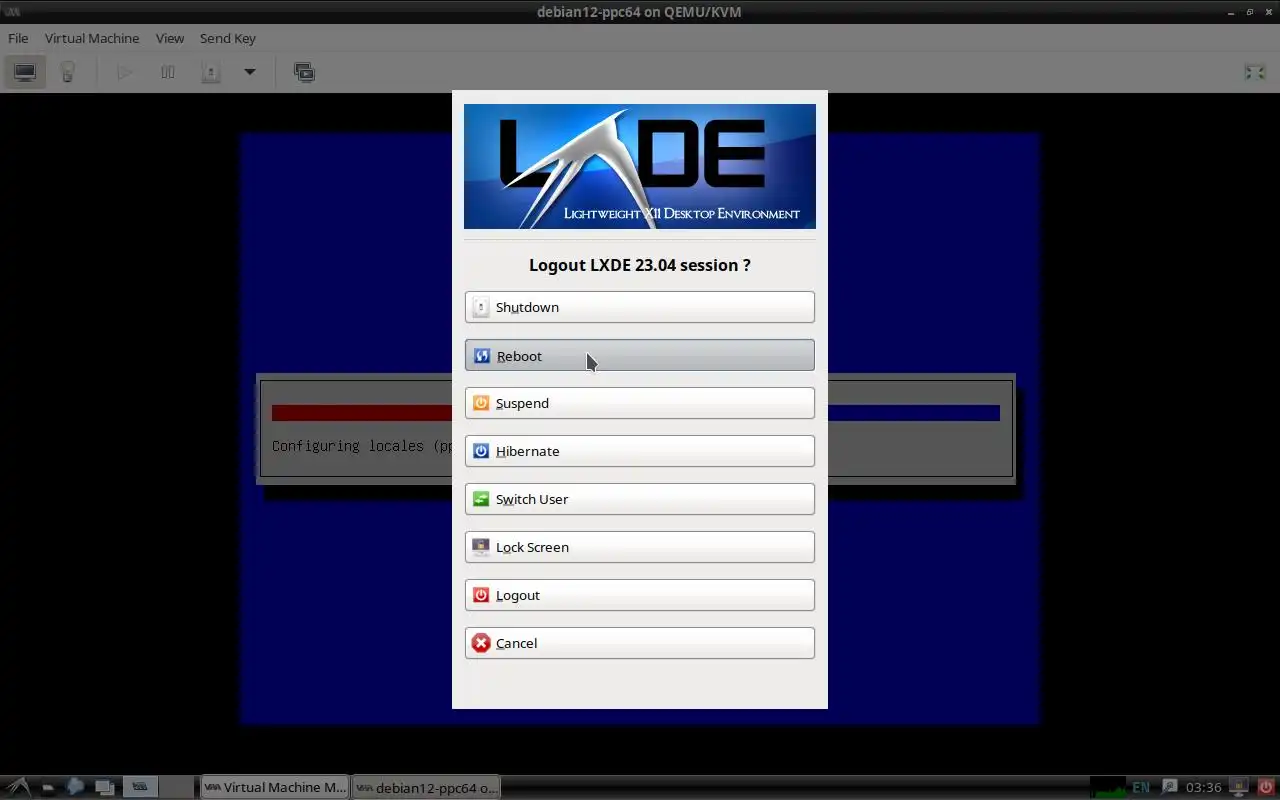
Task: Click the orange Suspend icon
Action: tap(481, 403)
